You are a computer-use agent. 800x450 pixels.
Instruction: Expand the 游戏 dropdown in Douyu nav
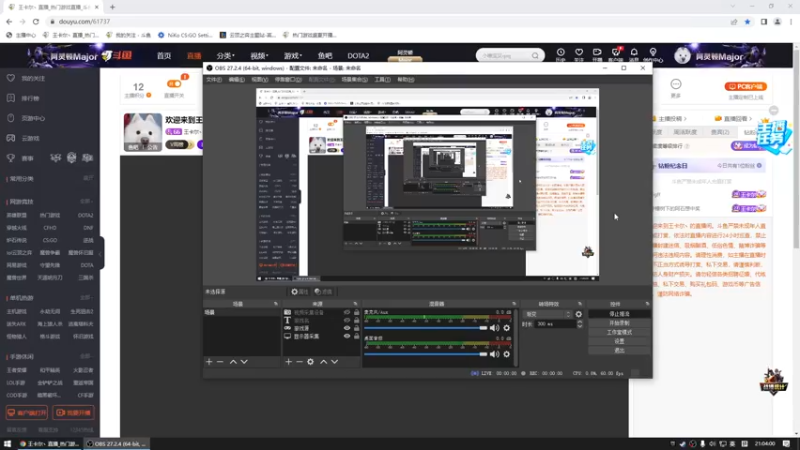click(293, 56)
